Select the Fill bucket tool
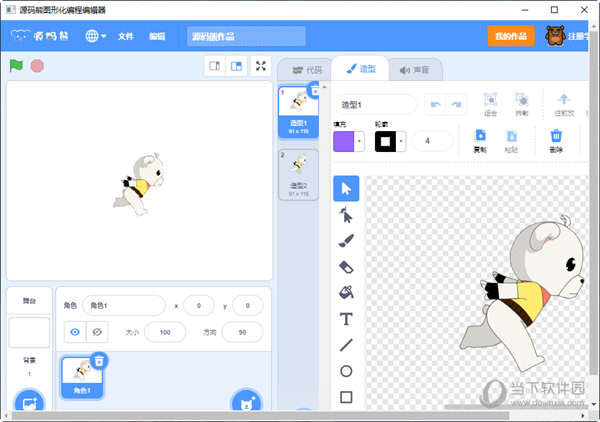Image resolution: width=600 pixels, height=422 pixels. point(346,293)
